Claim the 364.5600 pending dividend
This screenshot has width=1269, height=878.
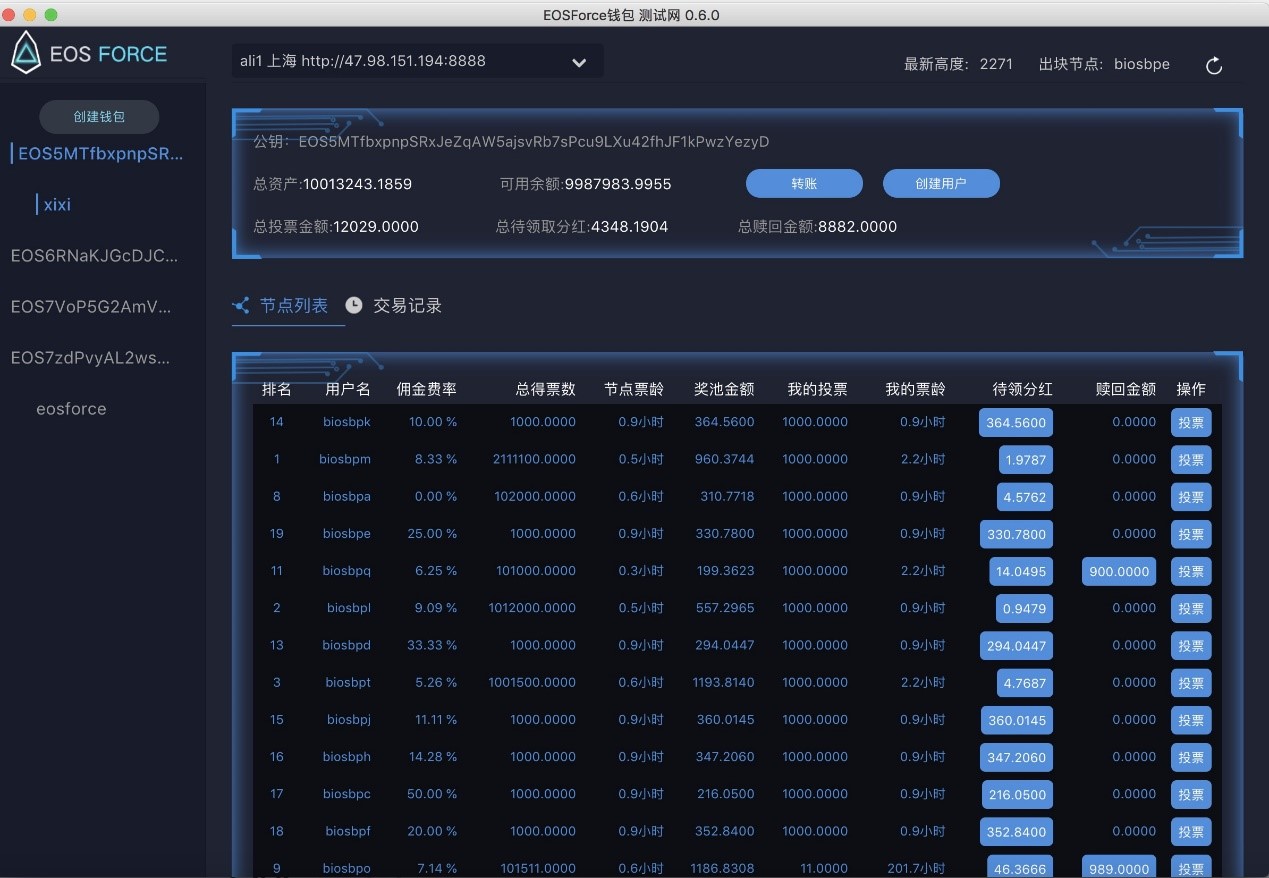pyautogui.click(x=1016, y=423)
